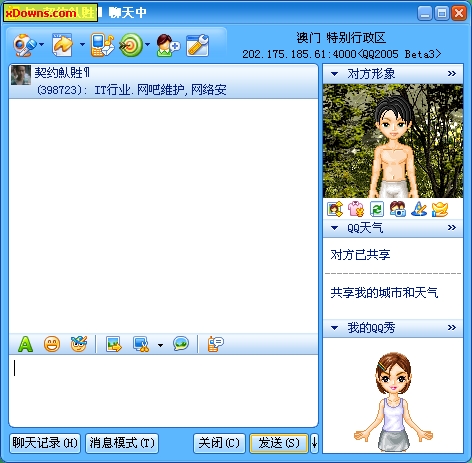The image size is (472, 463).
Task: Click the gold ingot gift icon
Action: (x=440, y=209)
